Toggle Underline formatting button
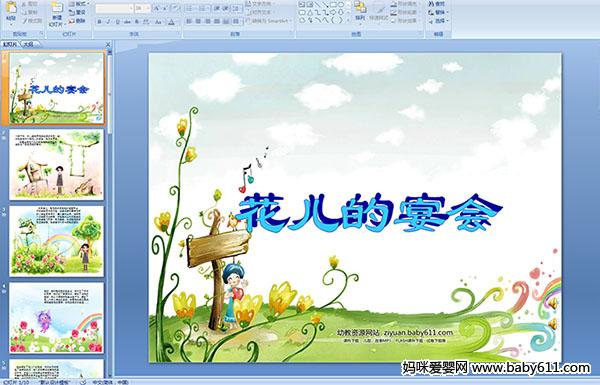Viewport: 600px width, 385px height. point(117,22)
